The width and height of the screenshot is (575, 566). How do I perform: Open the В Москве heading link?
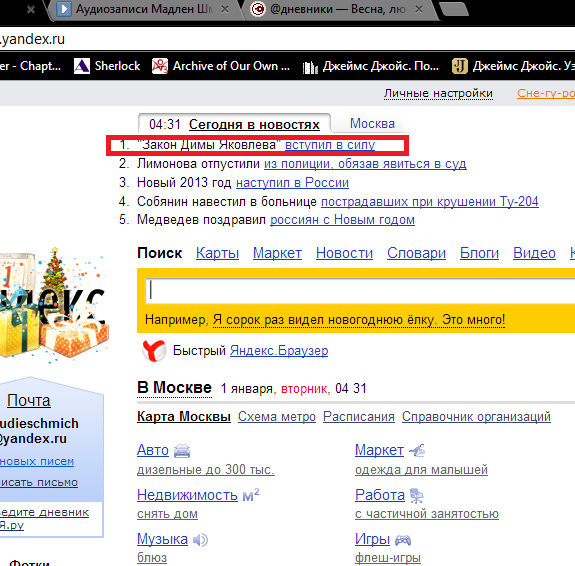pos(174,388)
